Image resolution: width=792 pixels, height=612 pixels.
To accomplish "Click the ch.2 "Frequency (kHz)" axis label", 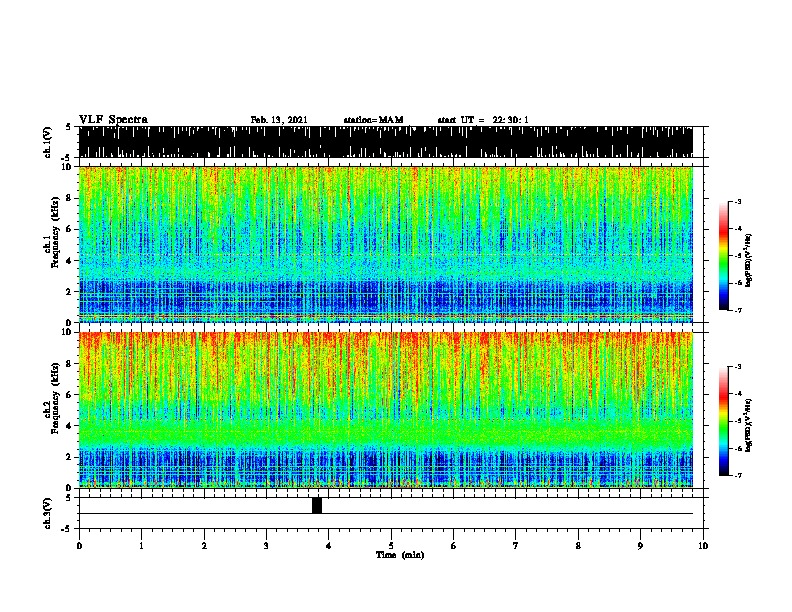I will coord(55,398).
